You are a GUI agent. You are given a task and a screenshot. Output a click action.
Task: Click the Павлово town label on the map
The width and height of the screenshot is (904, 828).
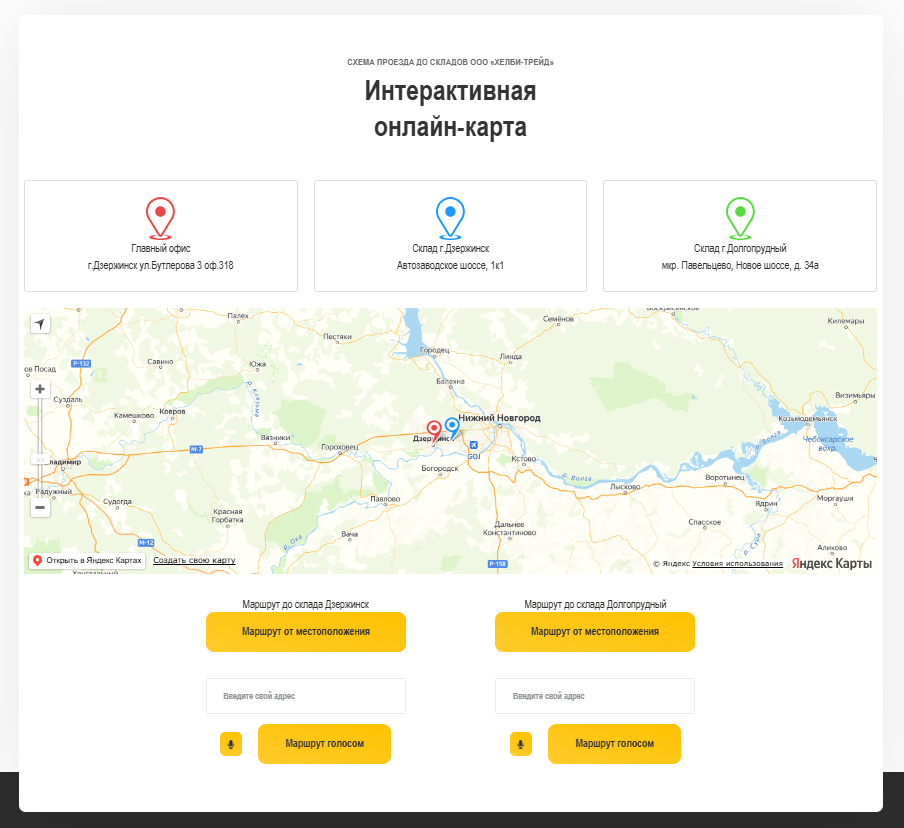385,499
